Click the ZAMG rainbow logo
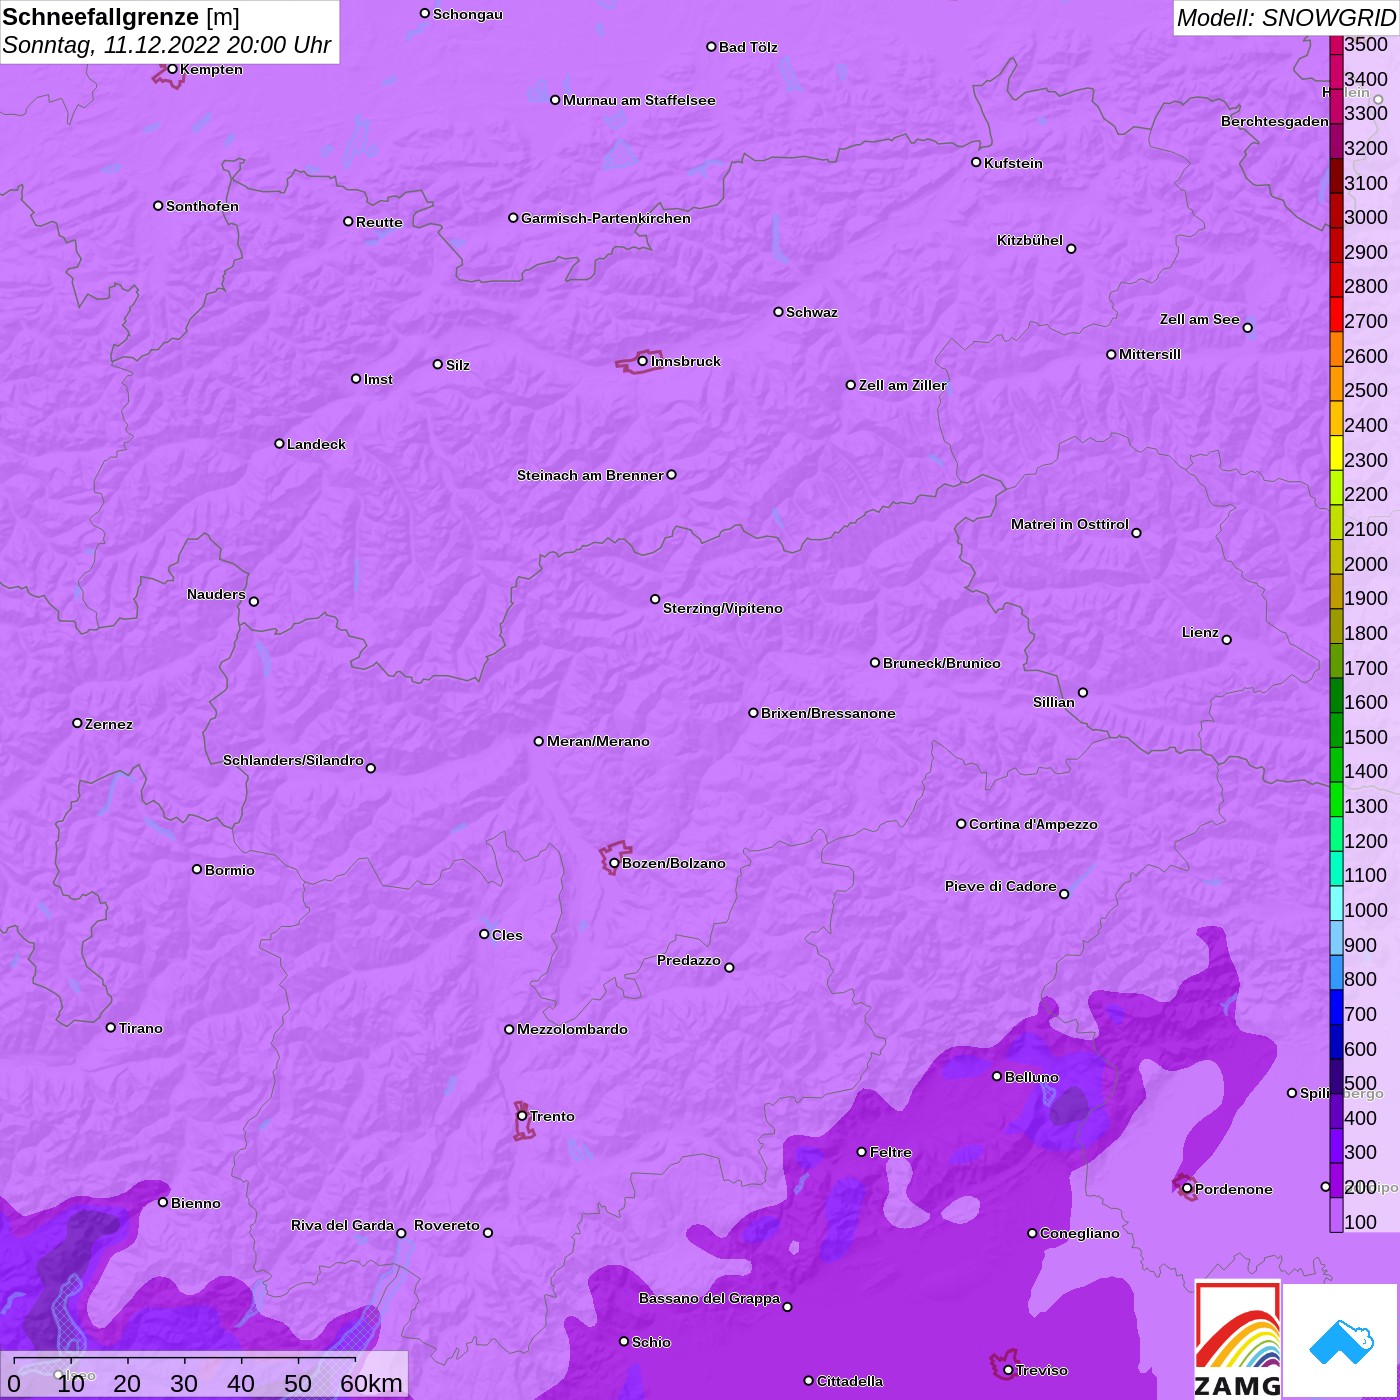The image size is (1400, 1400). (1238, 1339)
